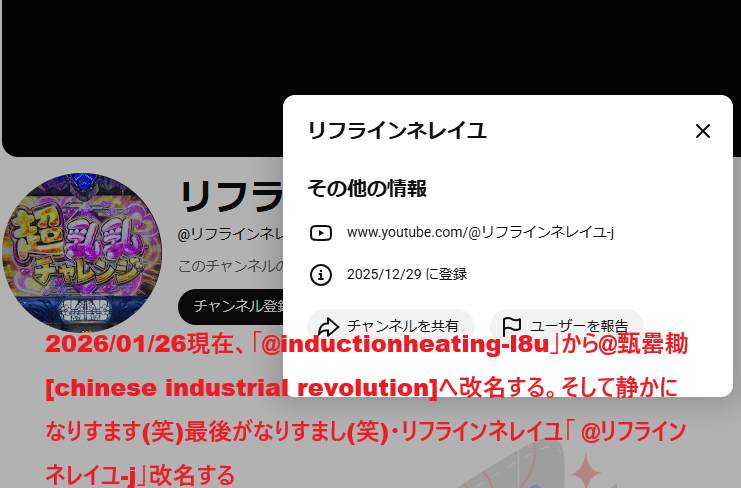Viewport: 741px width, 488px height.
Task: Click the pink sparkle star icon
Action: [586, 470]
